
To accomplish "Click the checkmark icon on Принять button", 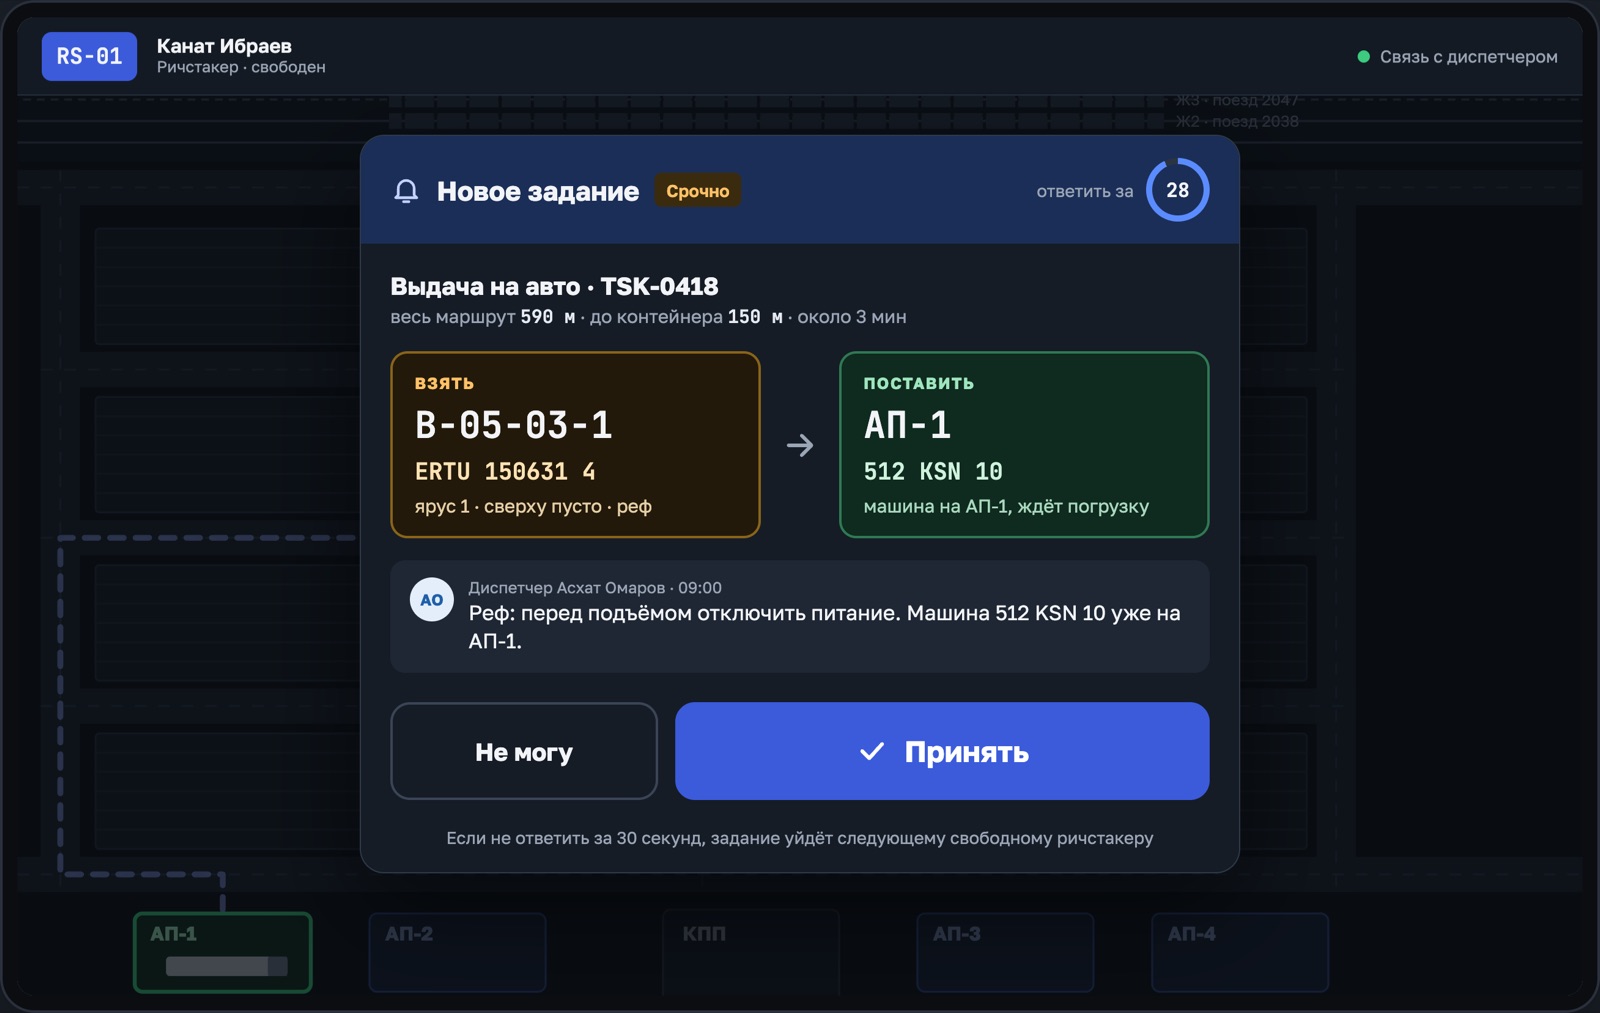I will 872,751.
